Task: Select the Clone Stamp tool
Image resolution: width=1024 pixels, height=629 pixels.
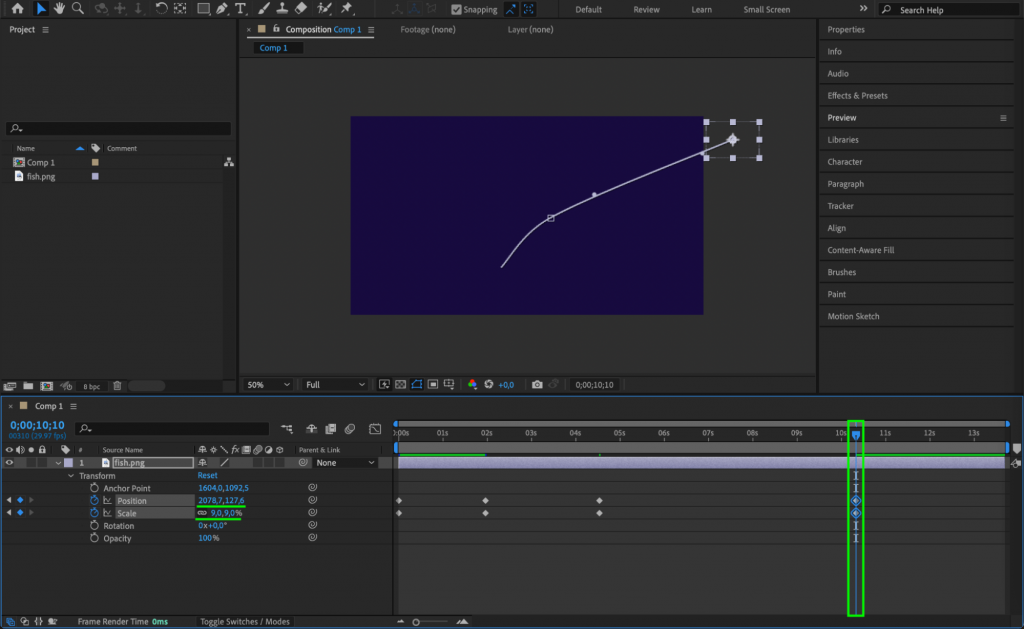Action: click(x=280, y=8)
